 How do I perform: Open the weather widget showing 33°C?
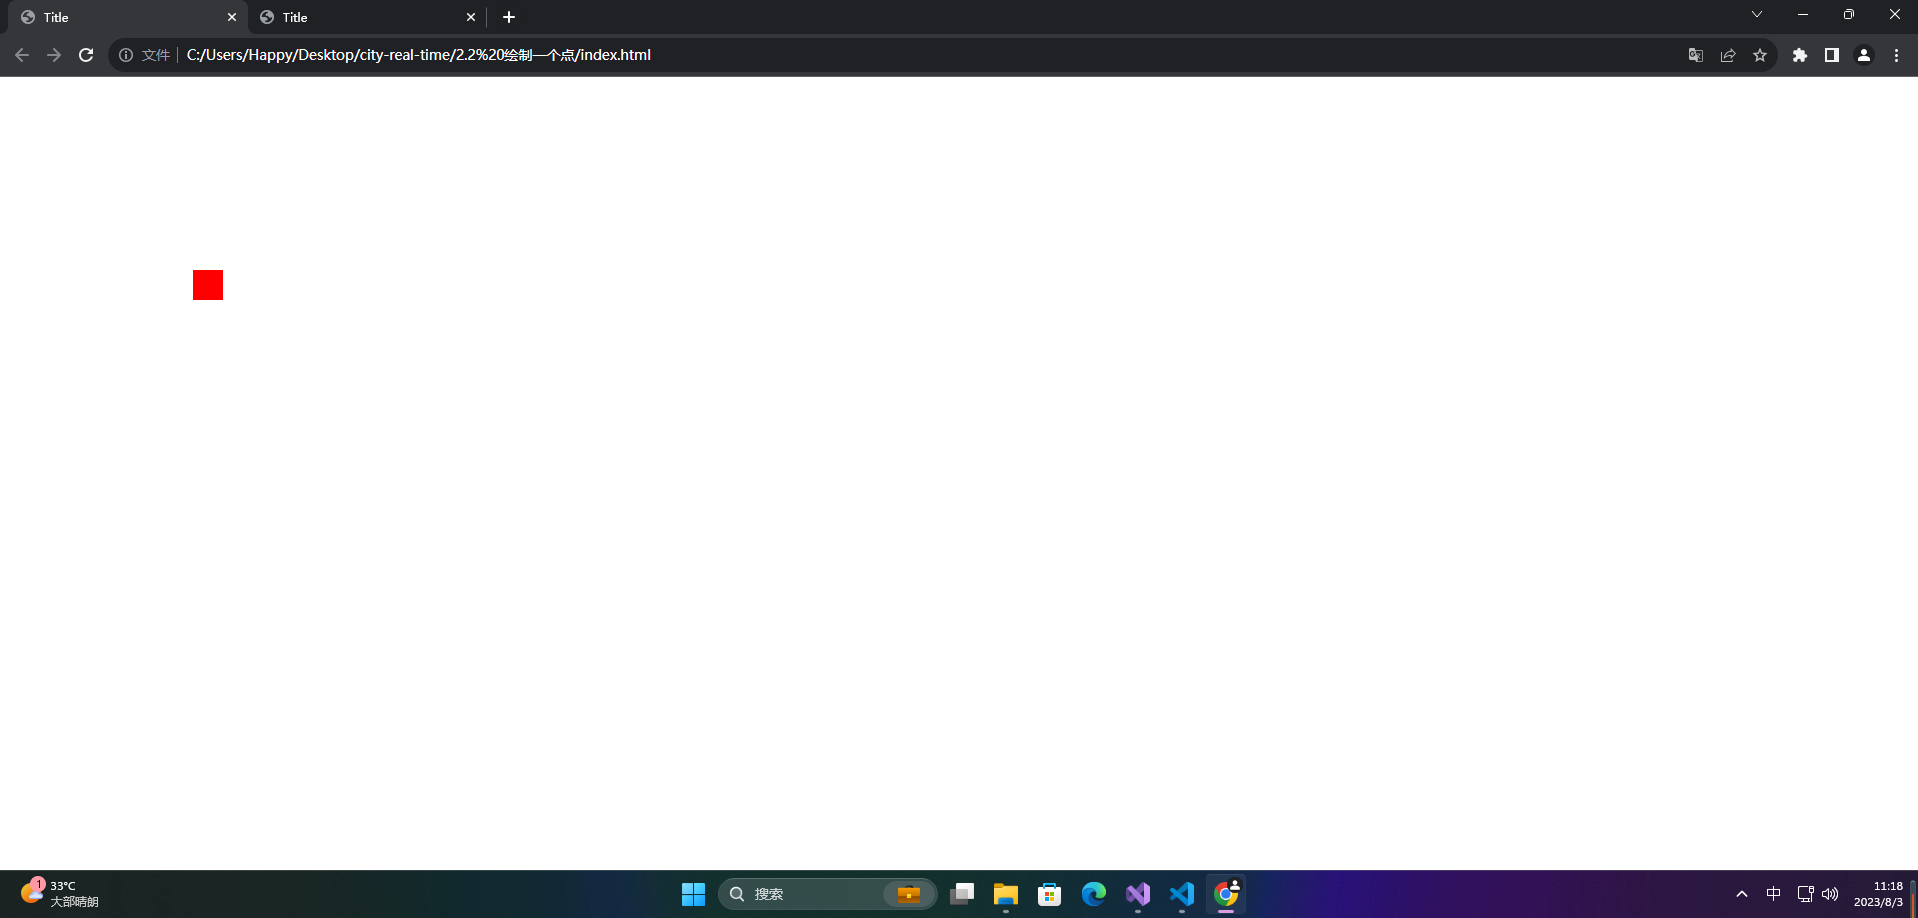(x=60, y=894)
